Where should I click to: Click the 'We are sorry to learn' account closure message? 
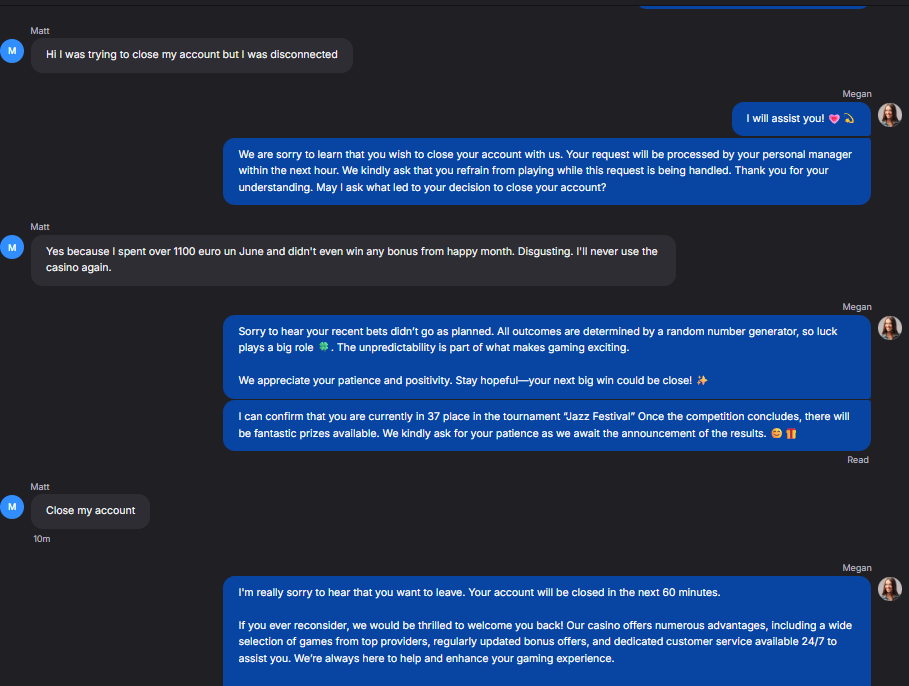(x=547, y=171)
